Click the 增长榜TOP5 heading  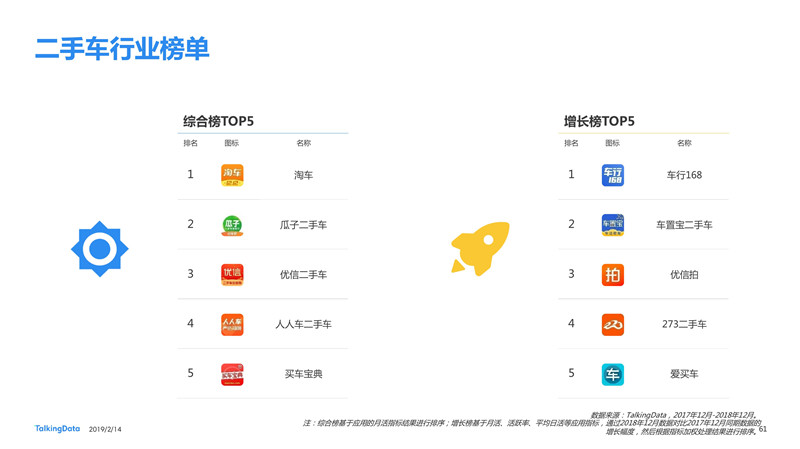(x=599, y=121)
